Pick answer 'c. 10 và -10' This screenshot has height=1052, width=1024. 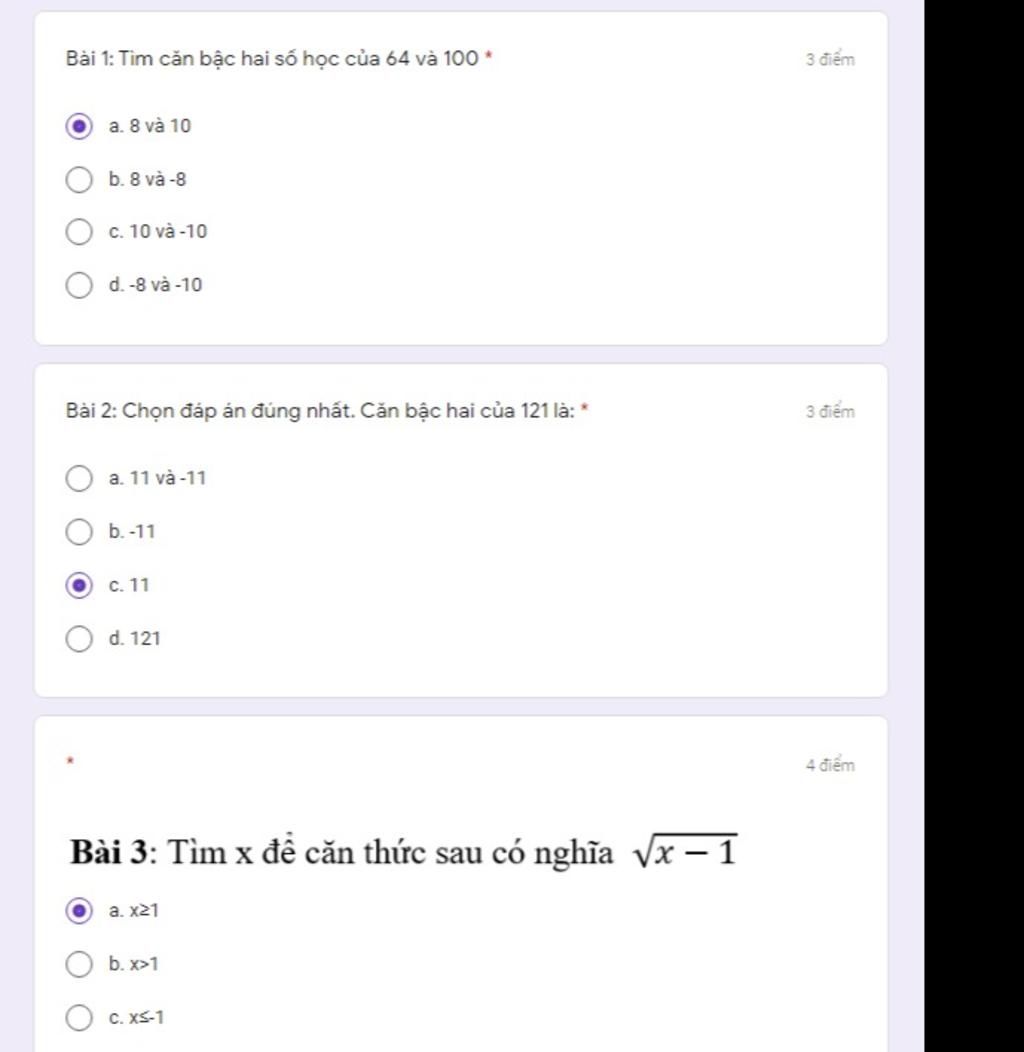[79, 233]
